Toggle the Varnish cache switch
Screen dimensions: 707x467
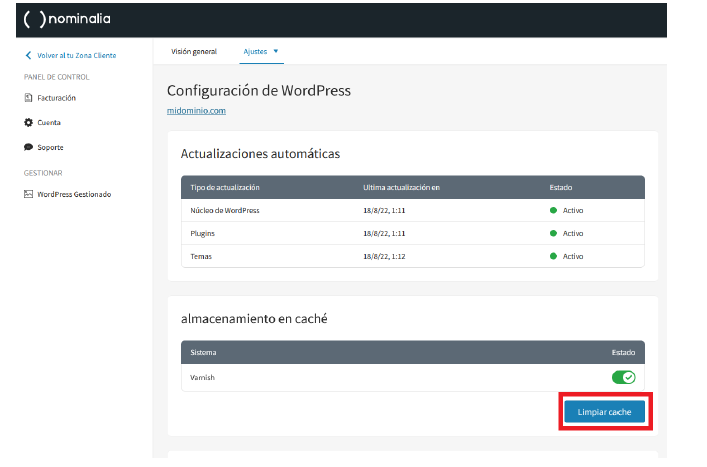coord(623,377)
